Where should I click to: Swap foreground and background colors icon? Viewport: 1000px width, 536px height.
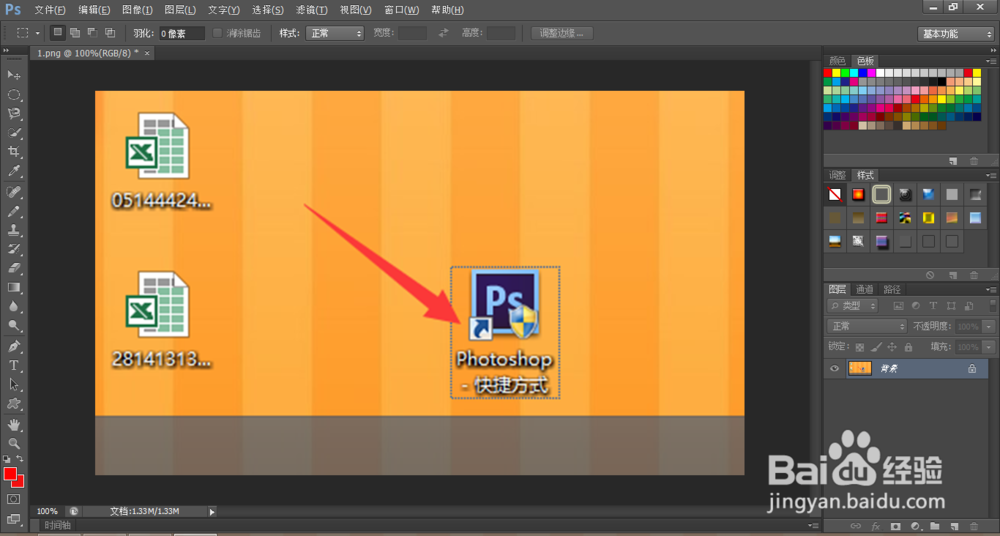[20, 459]
